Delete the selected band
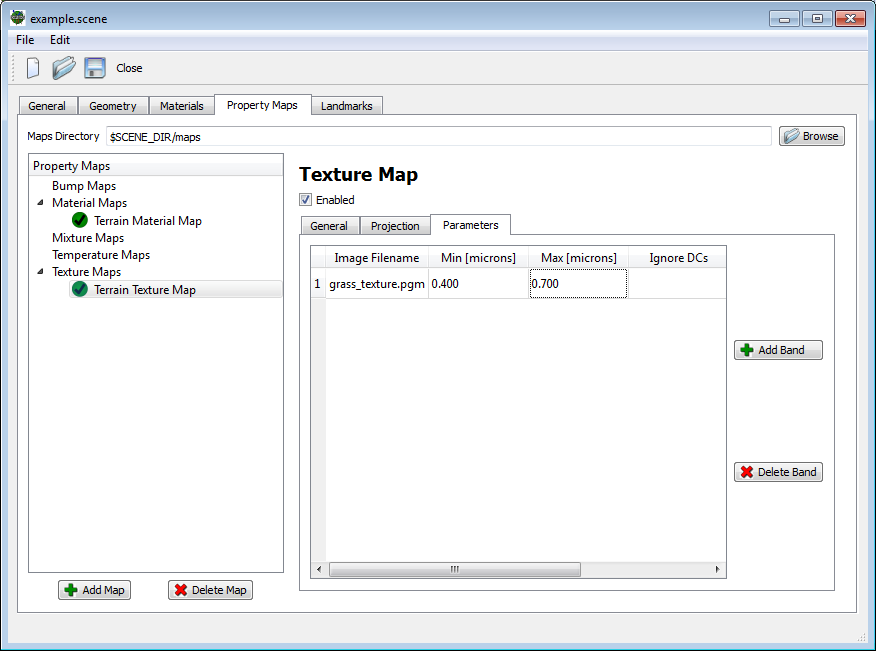This screenshot has width=876, height=651. [x=778, y=472]
